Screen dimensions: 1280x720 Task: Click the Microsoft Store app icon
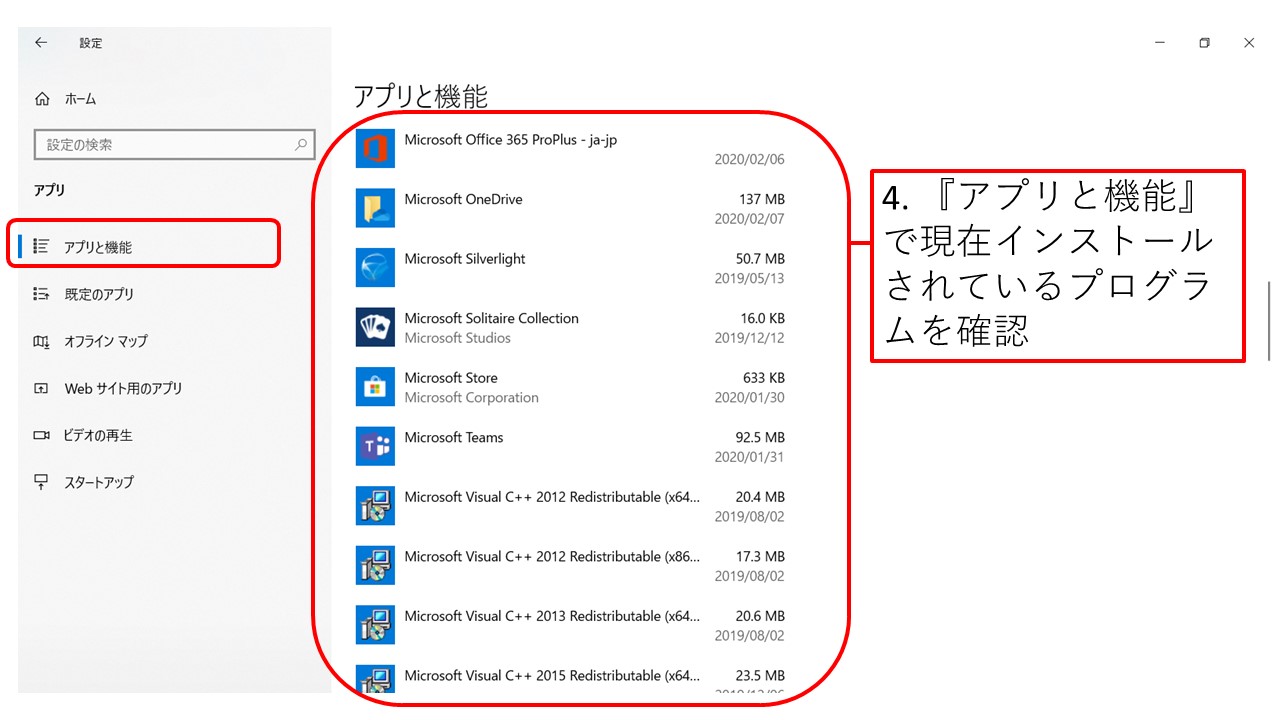pos(375,387)
